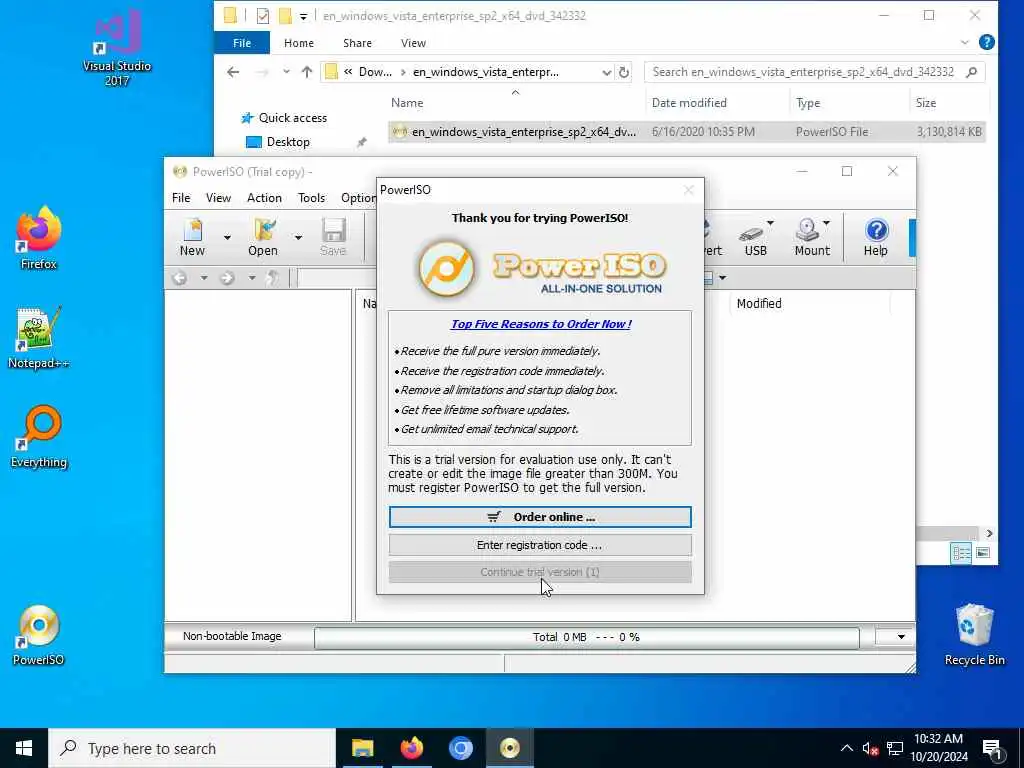The image size is (1024, 768).
Task: Click the Explorer up arrow
Action: (307, 72)
